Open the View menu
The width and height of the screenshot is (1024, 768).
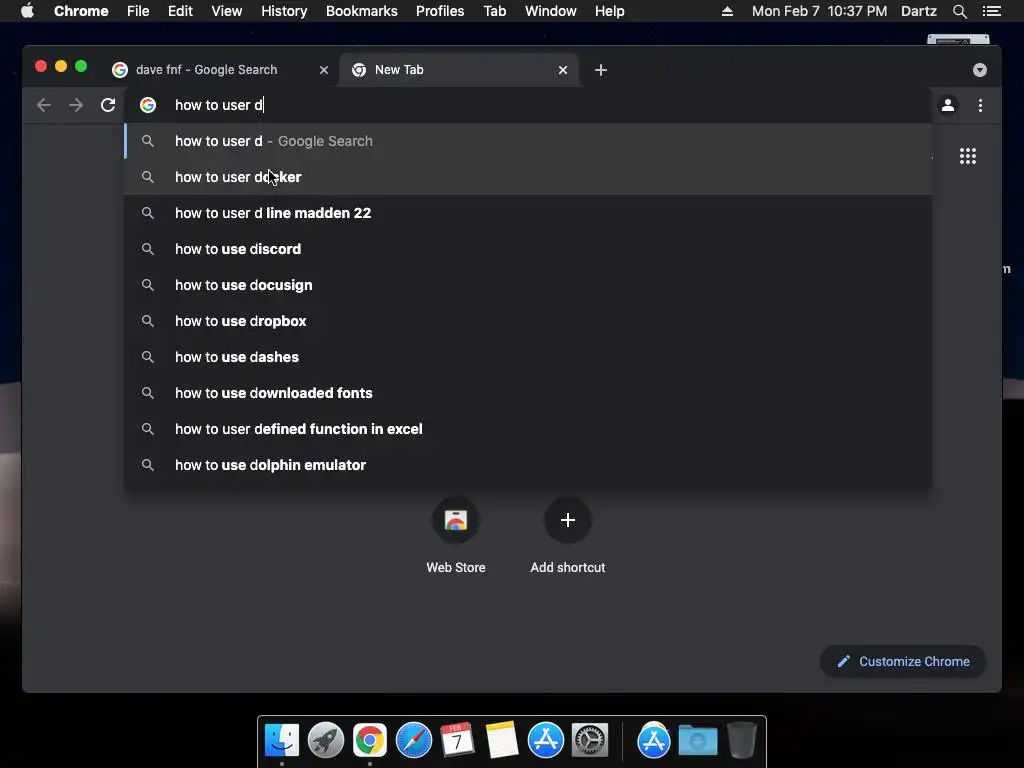point(227,11)
